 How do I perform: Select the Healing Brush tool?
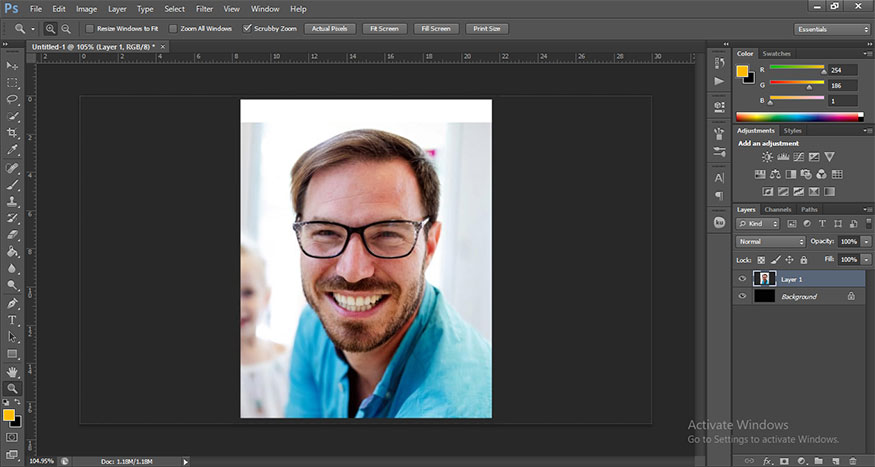tap(12, 168)
